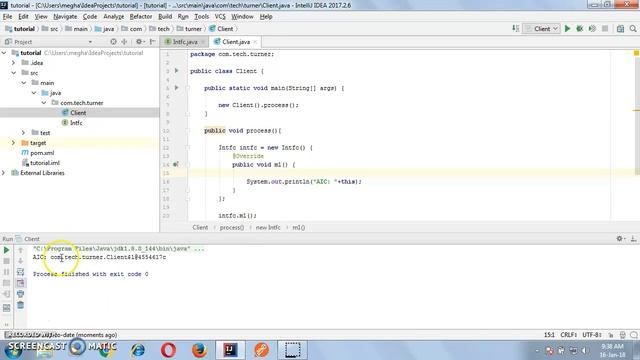Open Project panel gear settings
This screenshot has height=360, width=640.
click(139, 42)
